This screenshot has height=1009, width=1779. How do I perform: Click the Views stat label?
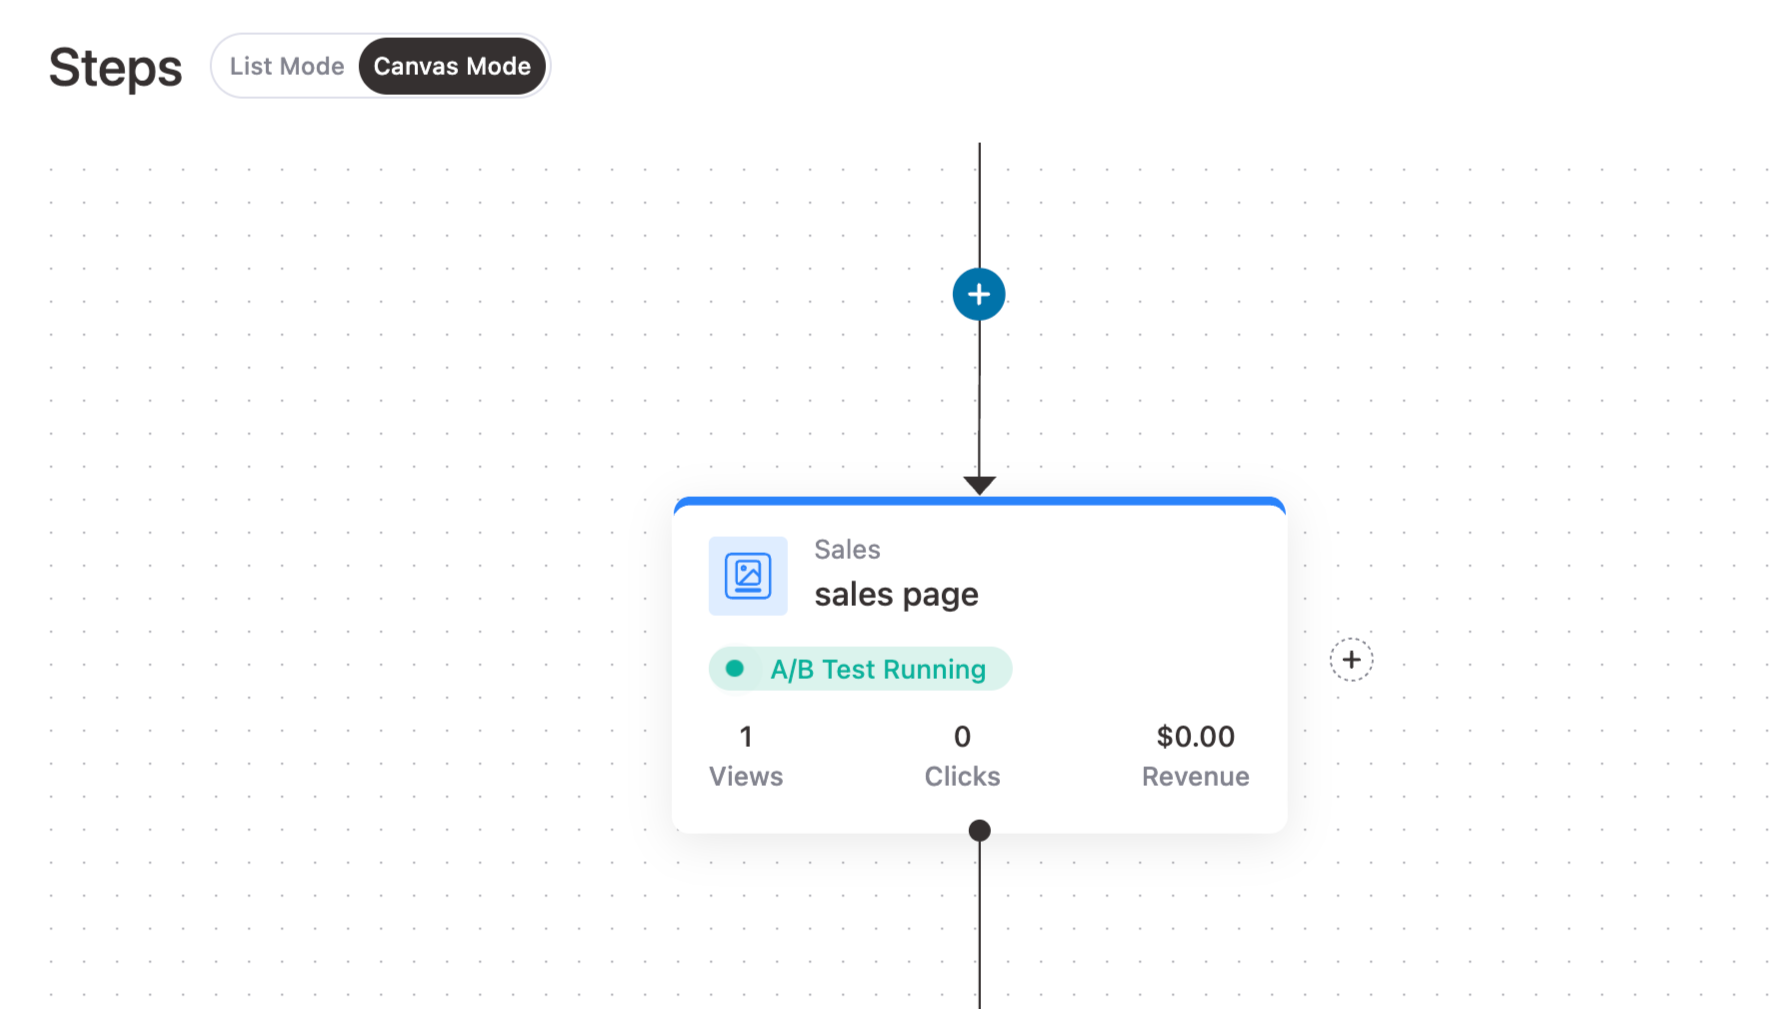746,777
